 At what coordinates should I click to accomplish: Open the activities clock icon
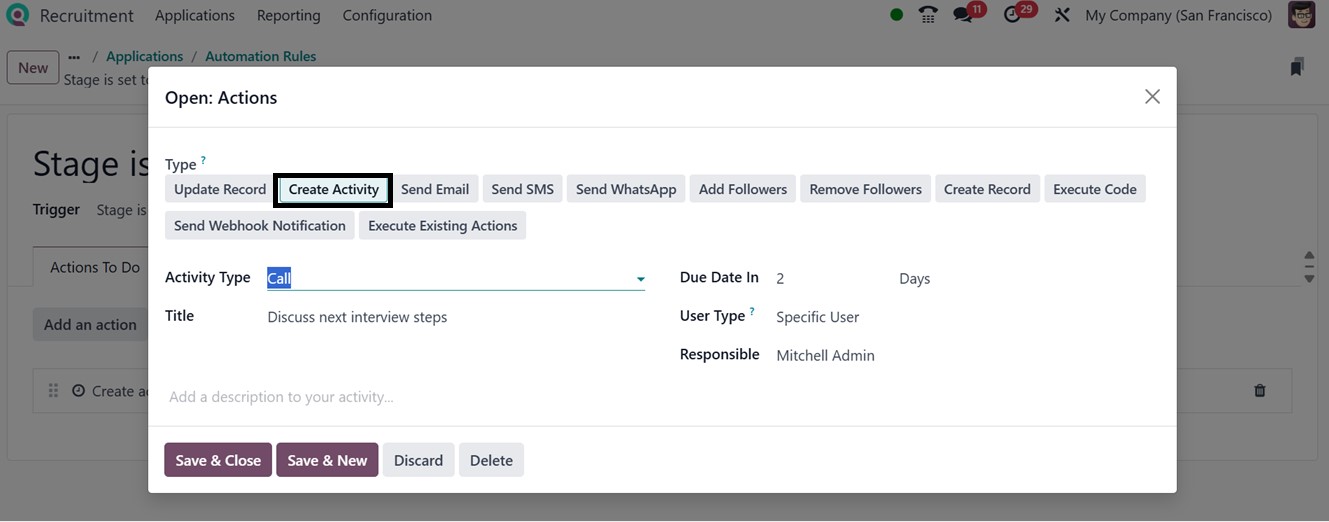pos(1014,15)
